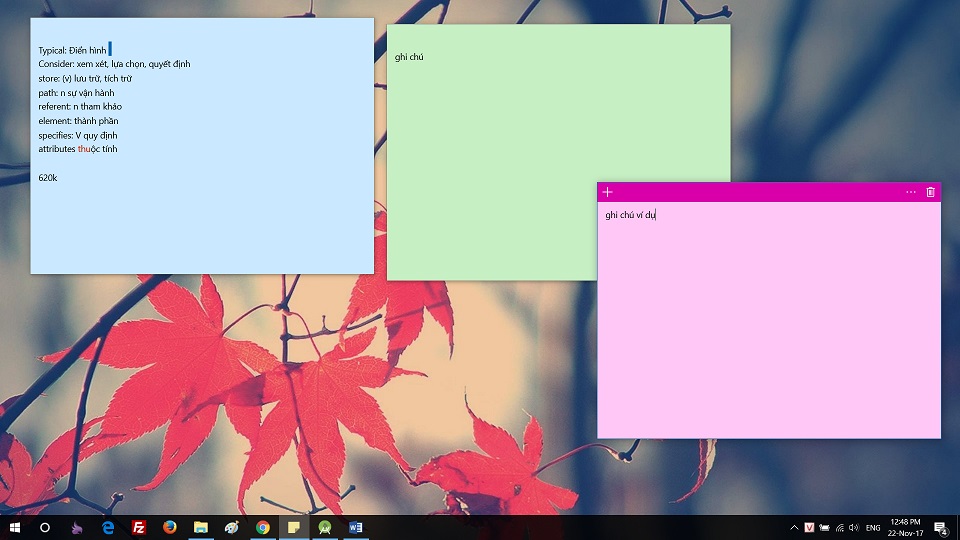The image size is (960, 540).
Task: Open the Windows Start menu
Action: pos(15,527)
